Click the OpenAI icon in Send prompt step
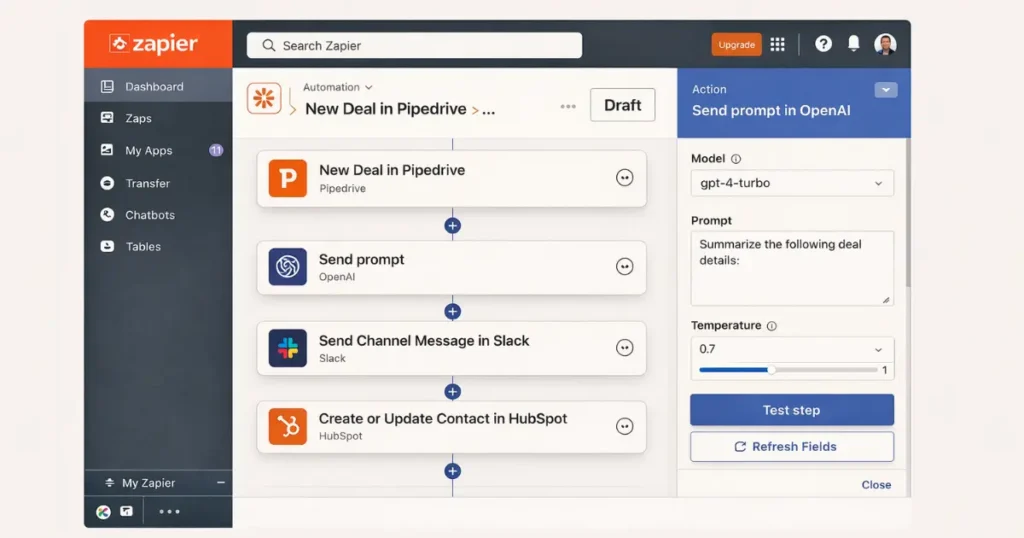The width and height of the screenshot is (1024, 538). [x=288, y=267]
